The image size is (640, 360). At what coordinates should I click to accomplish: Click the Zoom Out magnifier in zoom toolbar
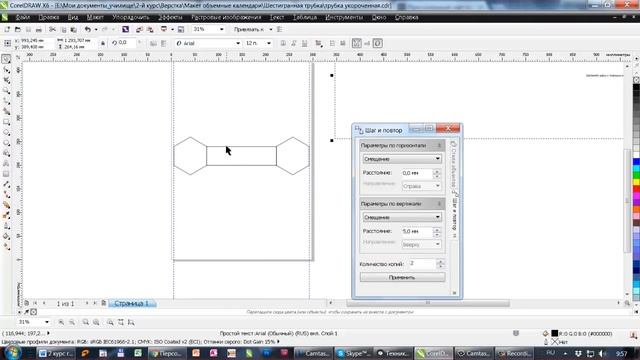pos(72,322)
